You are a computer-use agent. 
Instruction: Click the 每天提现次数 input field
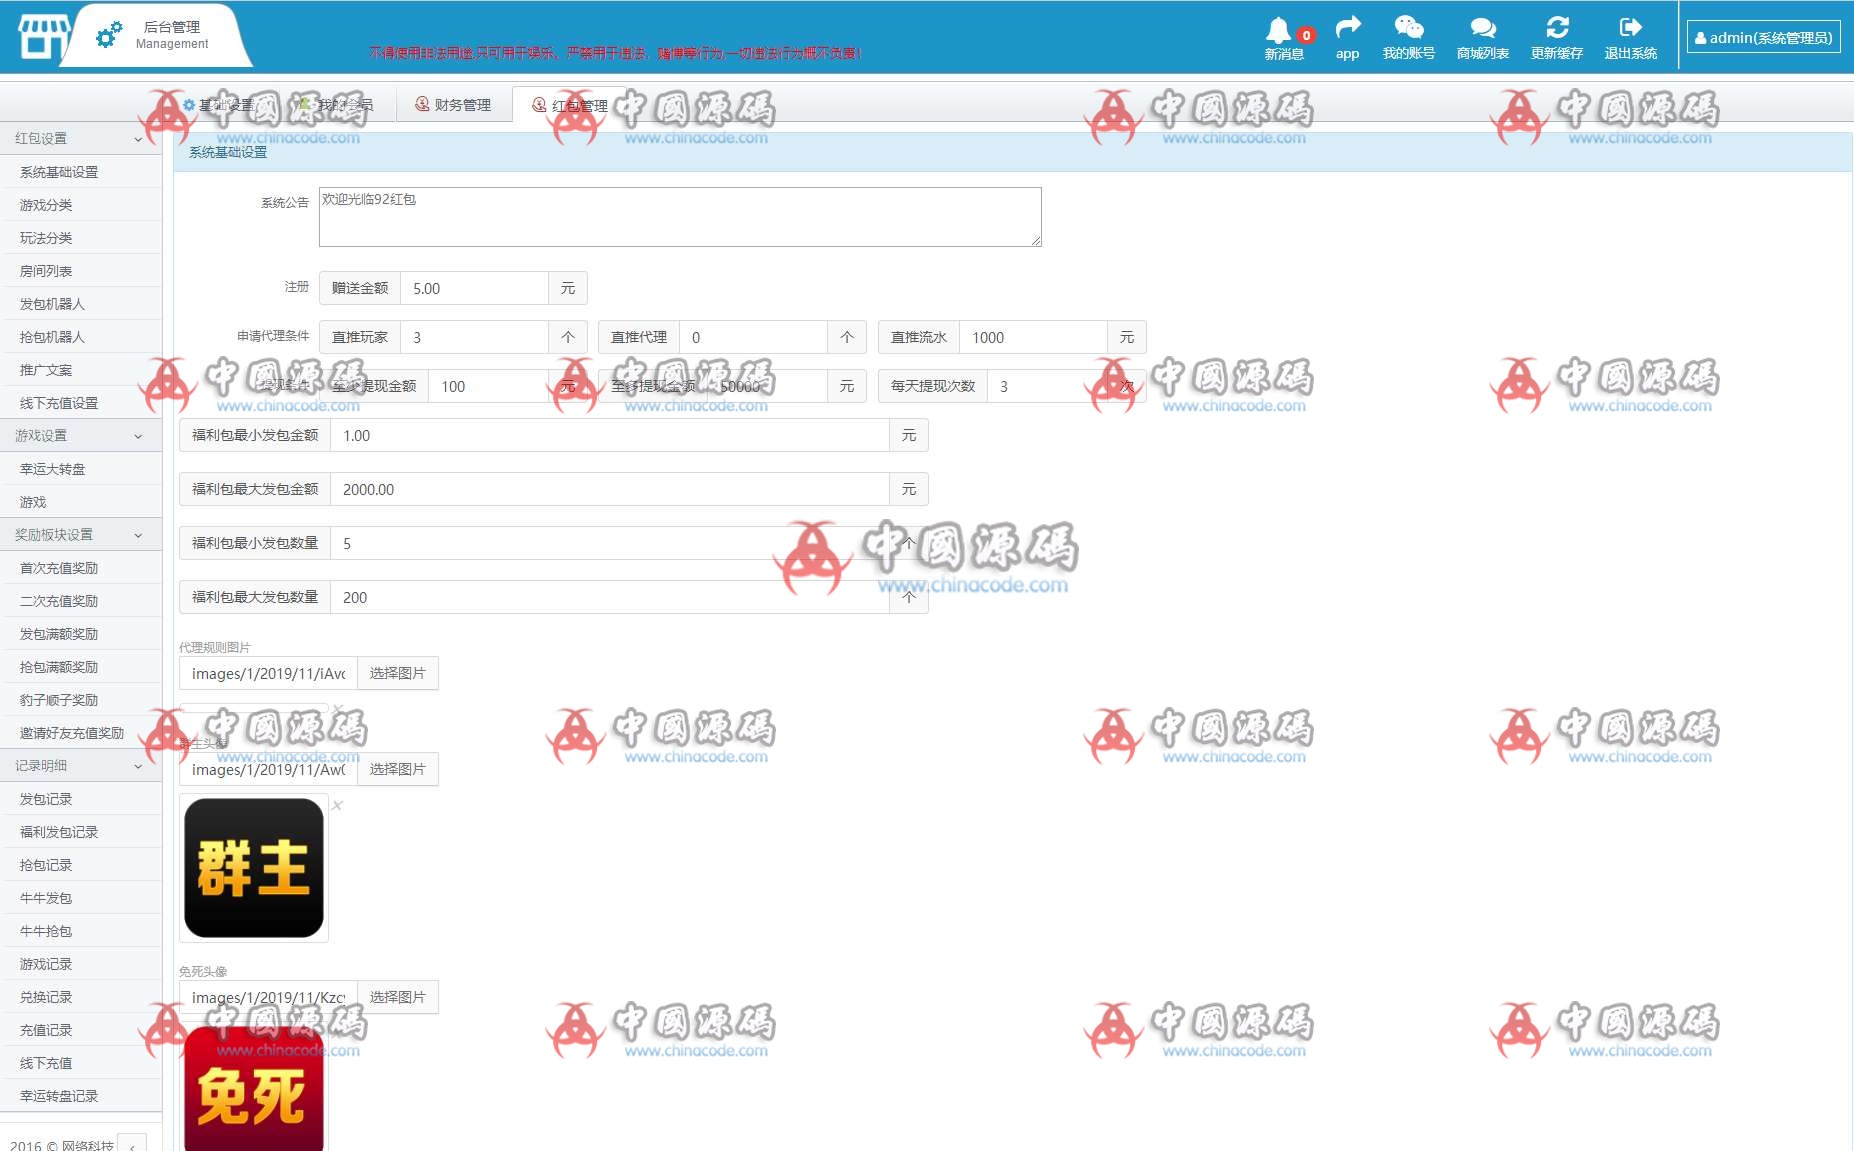click(1047, 386)
